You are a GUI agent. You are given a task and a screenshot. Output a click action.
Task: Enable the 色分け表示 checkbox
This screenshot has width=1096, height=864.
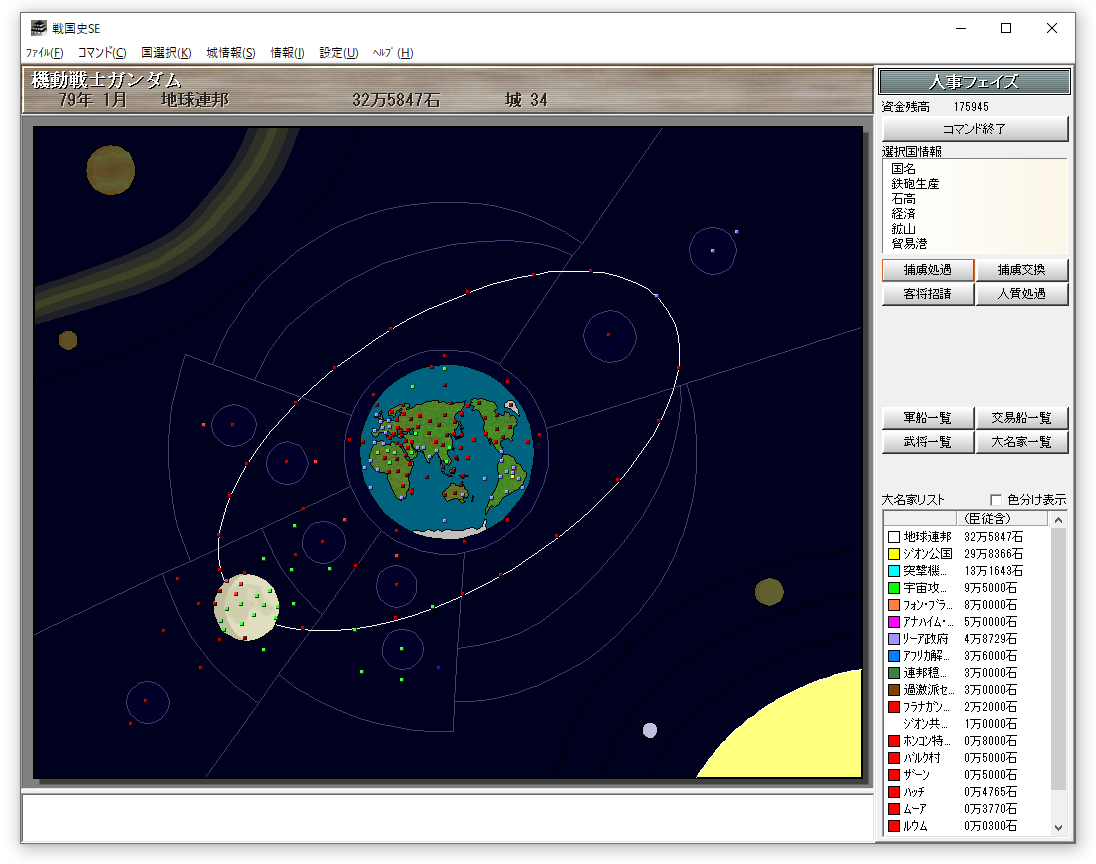pos(996,500)
